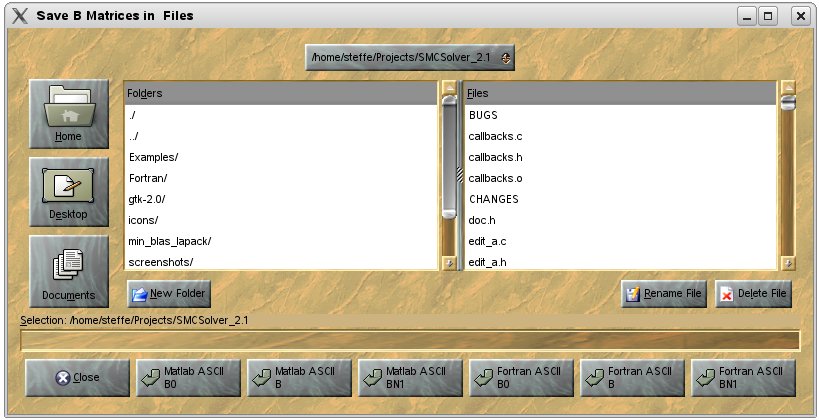Create a New Folder
This screenshot has height=420, width=819.
pyautogui.click(x=168, y=294)
